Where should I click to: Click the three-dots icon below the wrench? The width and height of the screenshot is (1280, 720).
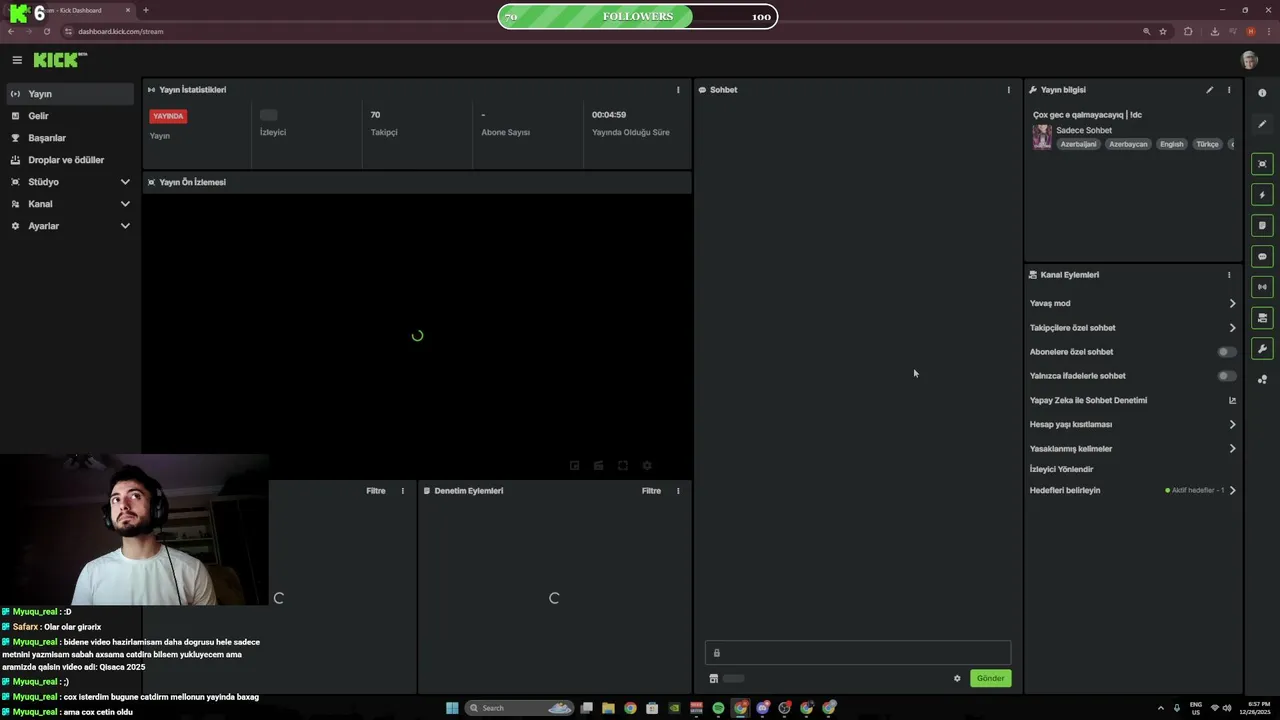coord(1262,380)
